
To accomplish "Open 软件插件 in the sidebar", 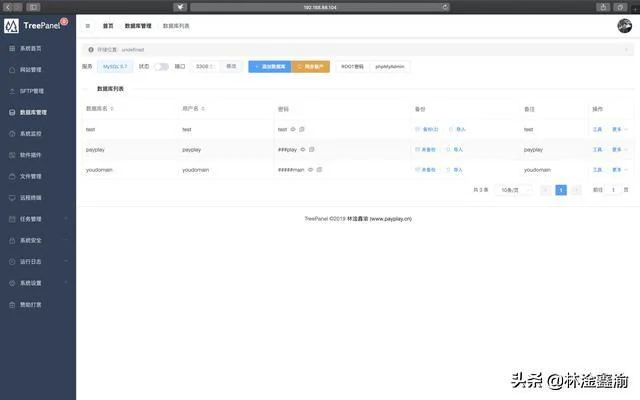I will [x=31, y=155].
